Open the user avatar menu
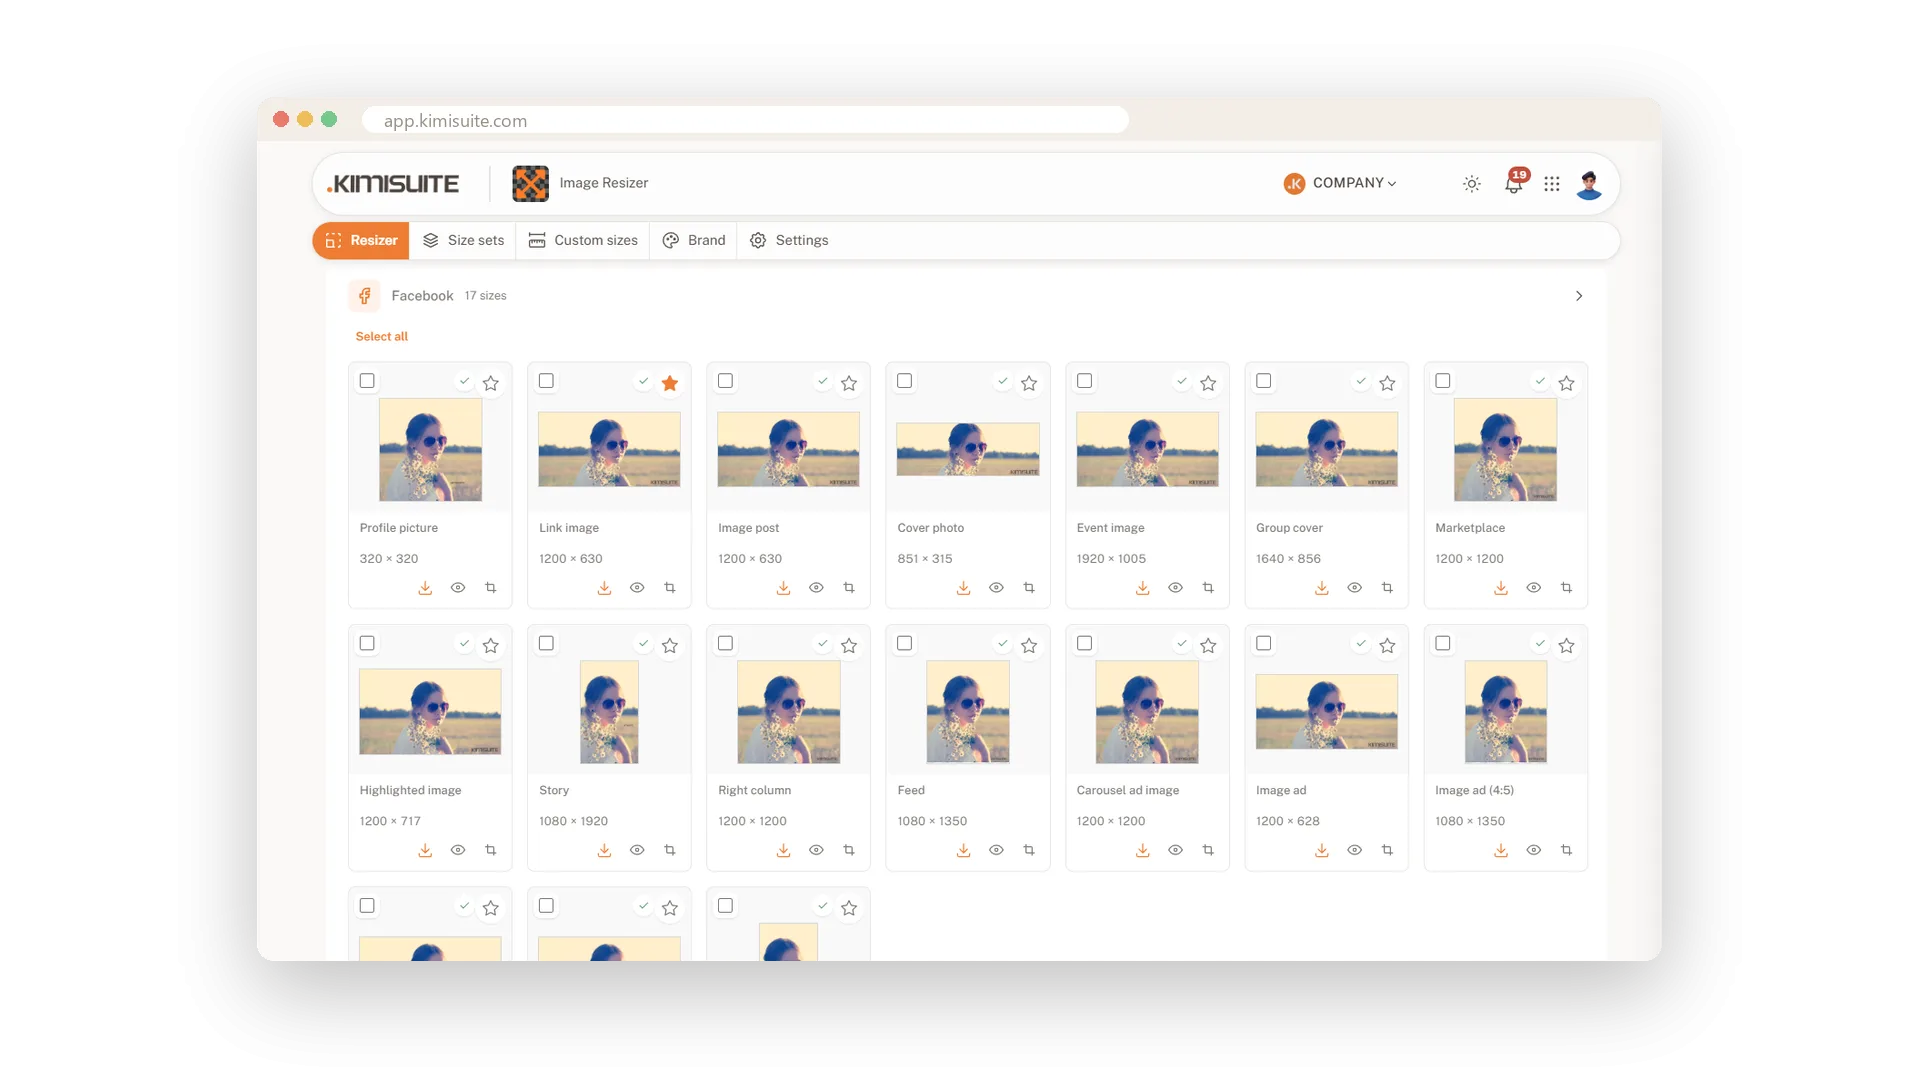The height and width of the screenshot is (1080, 1920). coord(1589,184)
